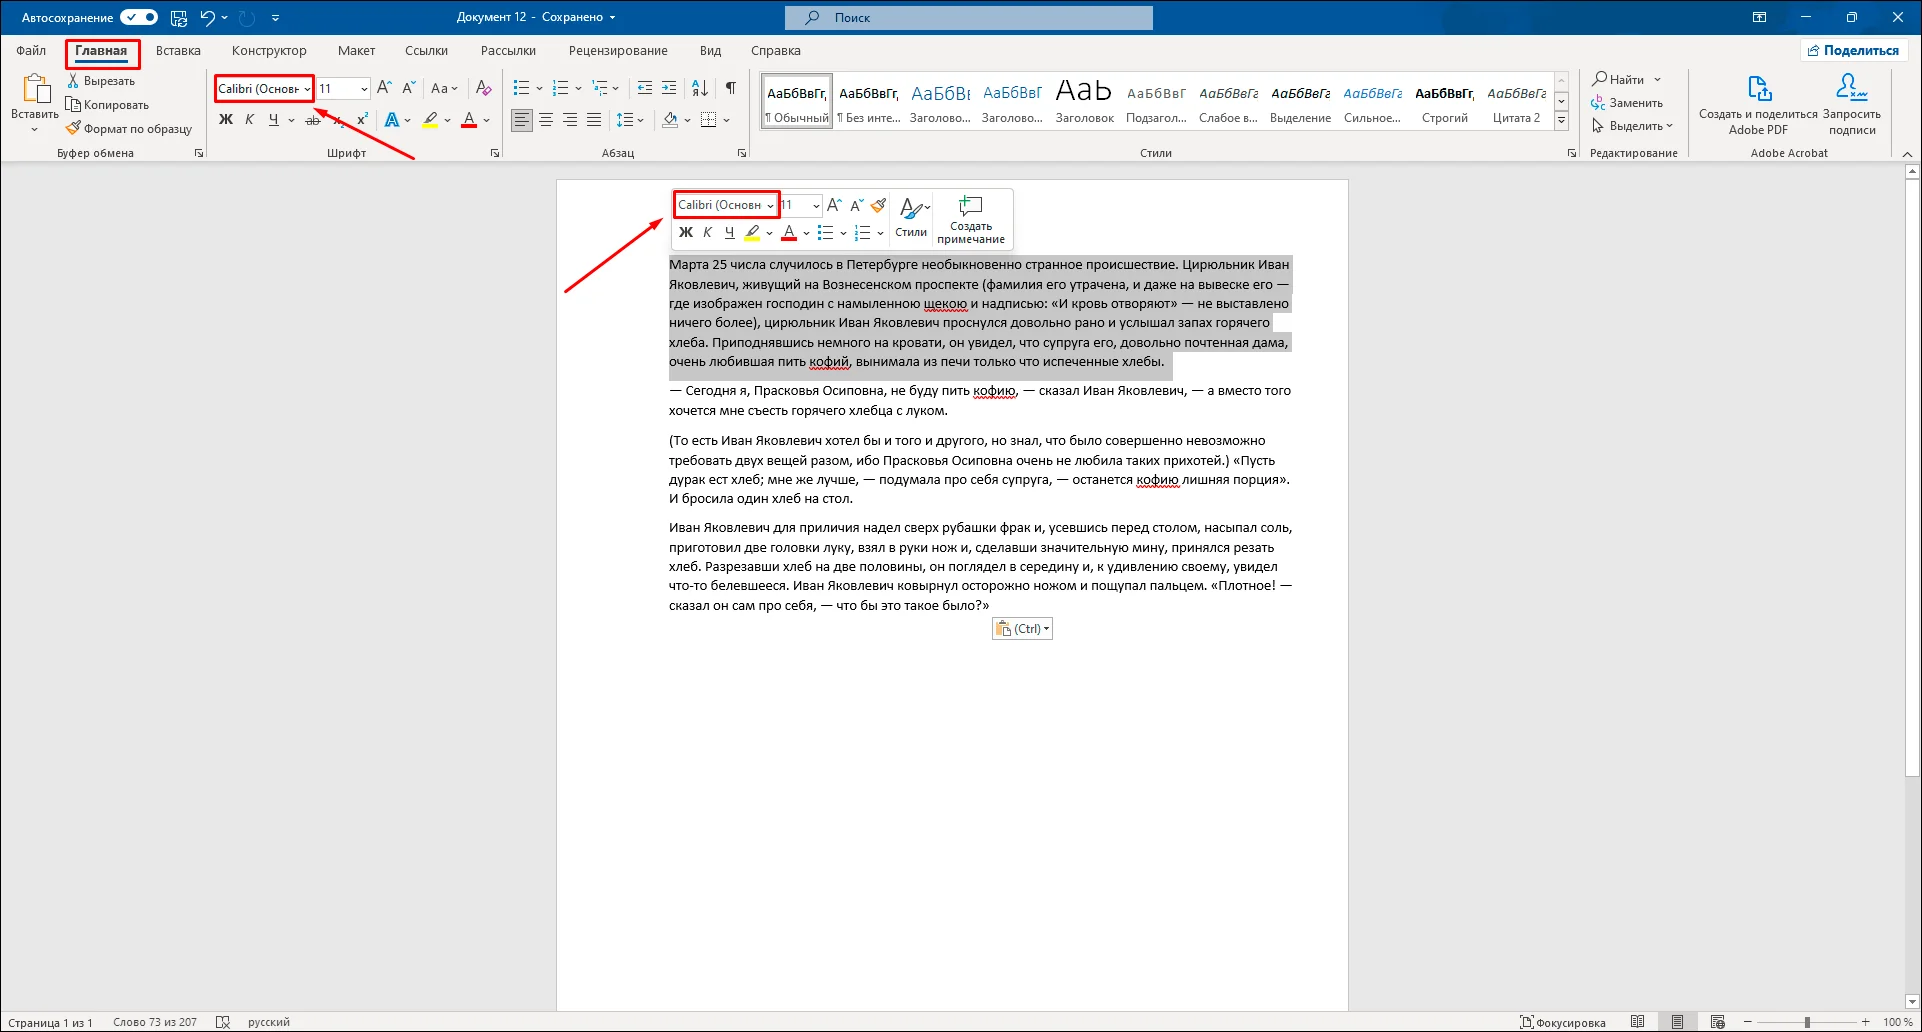Click Создать примечание in mini toolbar
The height and width of the screenshot is (1032, 1922).
click(971, 219)
